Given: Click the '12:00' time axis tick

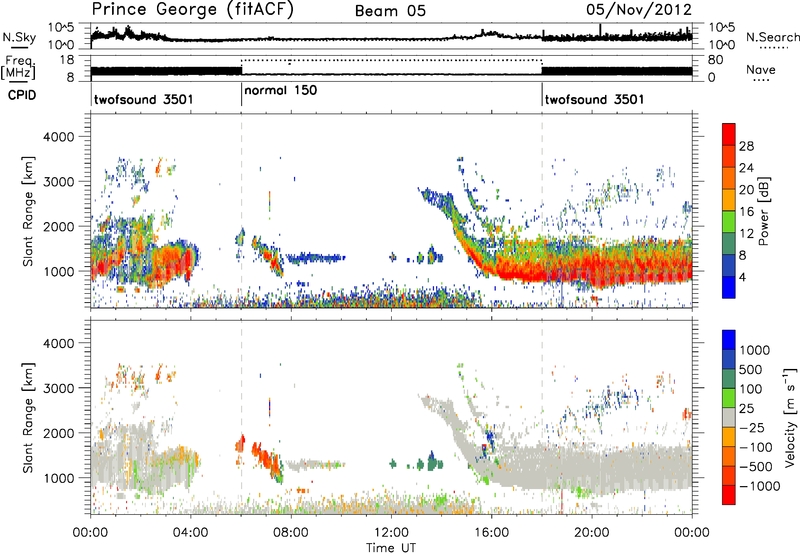Looking at the screenshot, I should click(x=391, y=532).
